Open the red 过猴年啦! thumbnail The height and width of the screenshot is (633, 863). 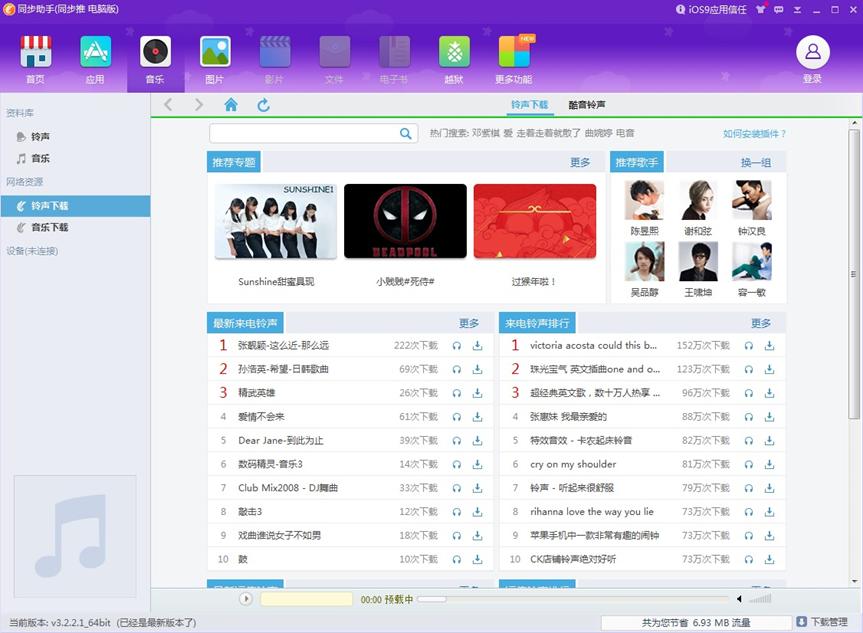point(534,221)
